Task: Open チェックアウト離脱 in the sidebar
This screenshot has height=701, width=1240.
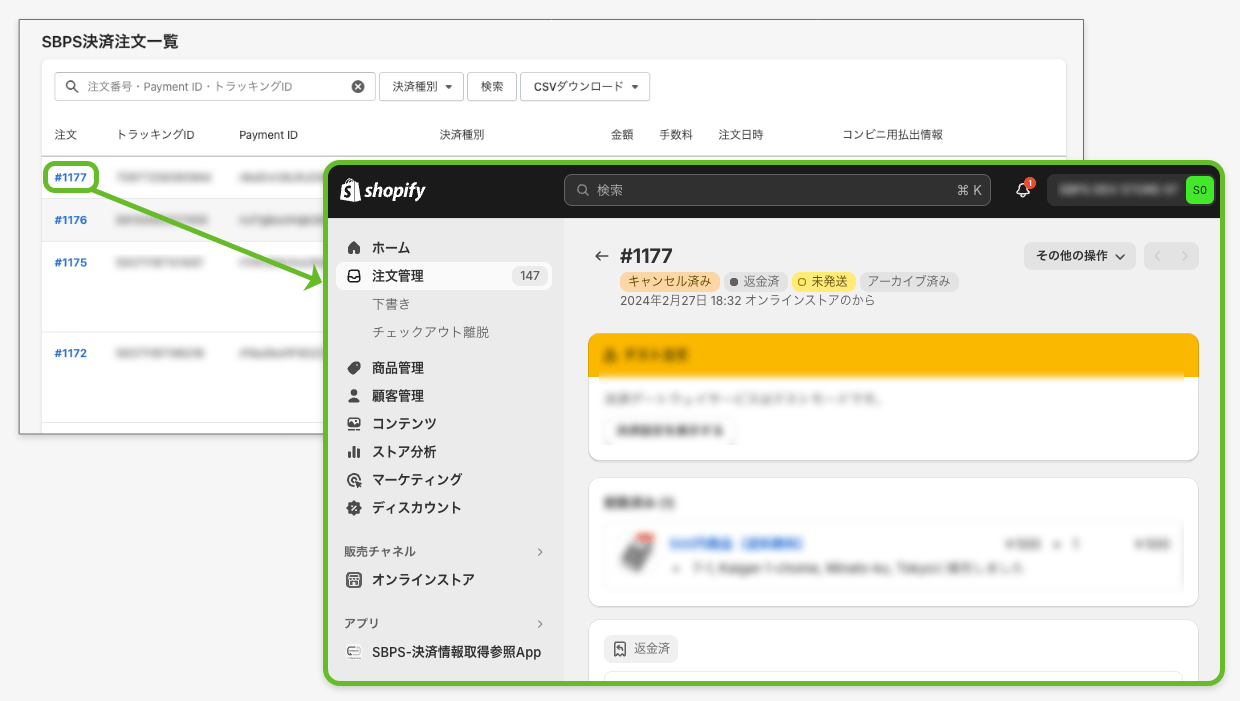Action: (x=431, y=332)
